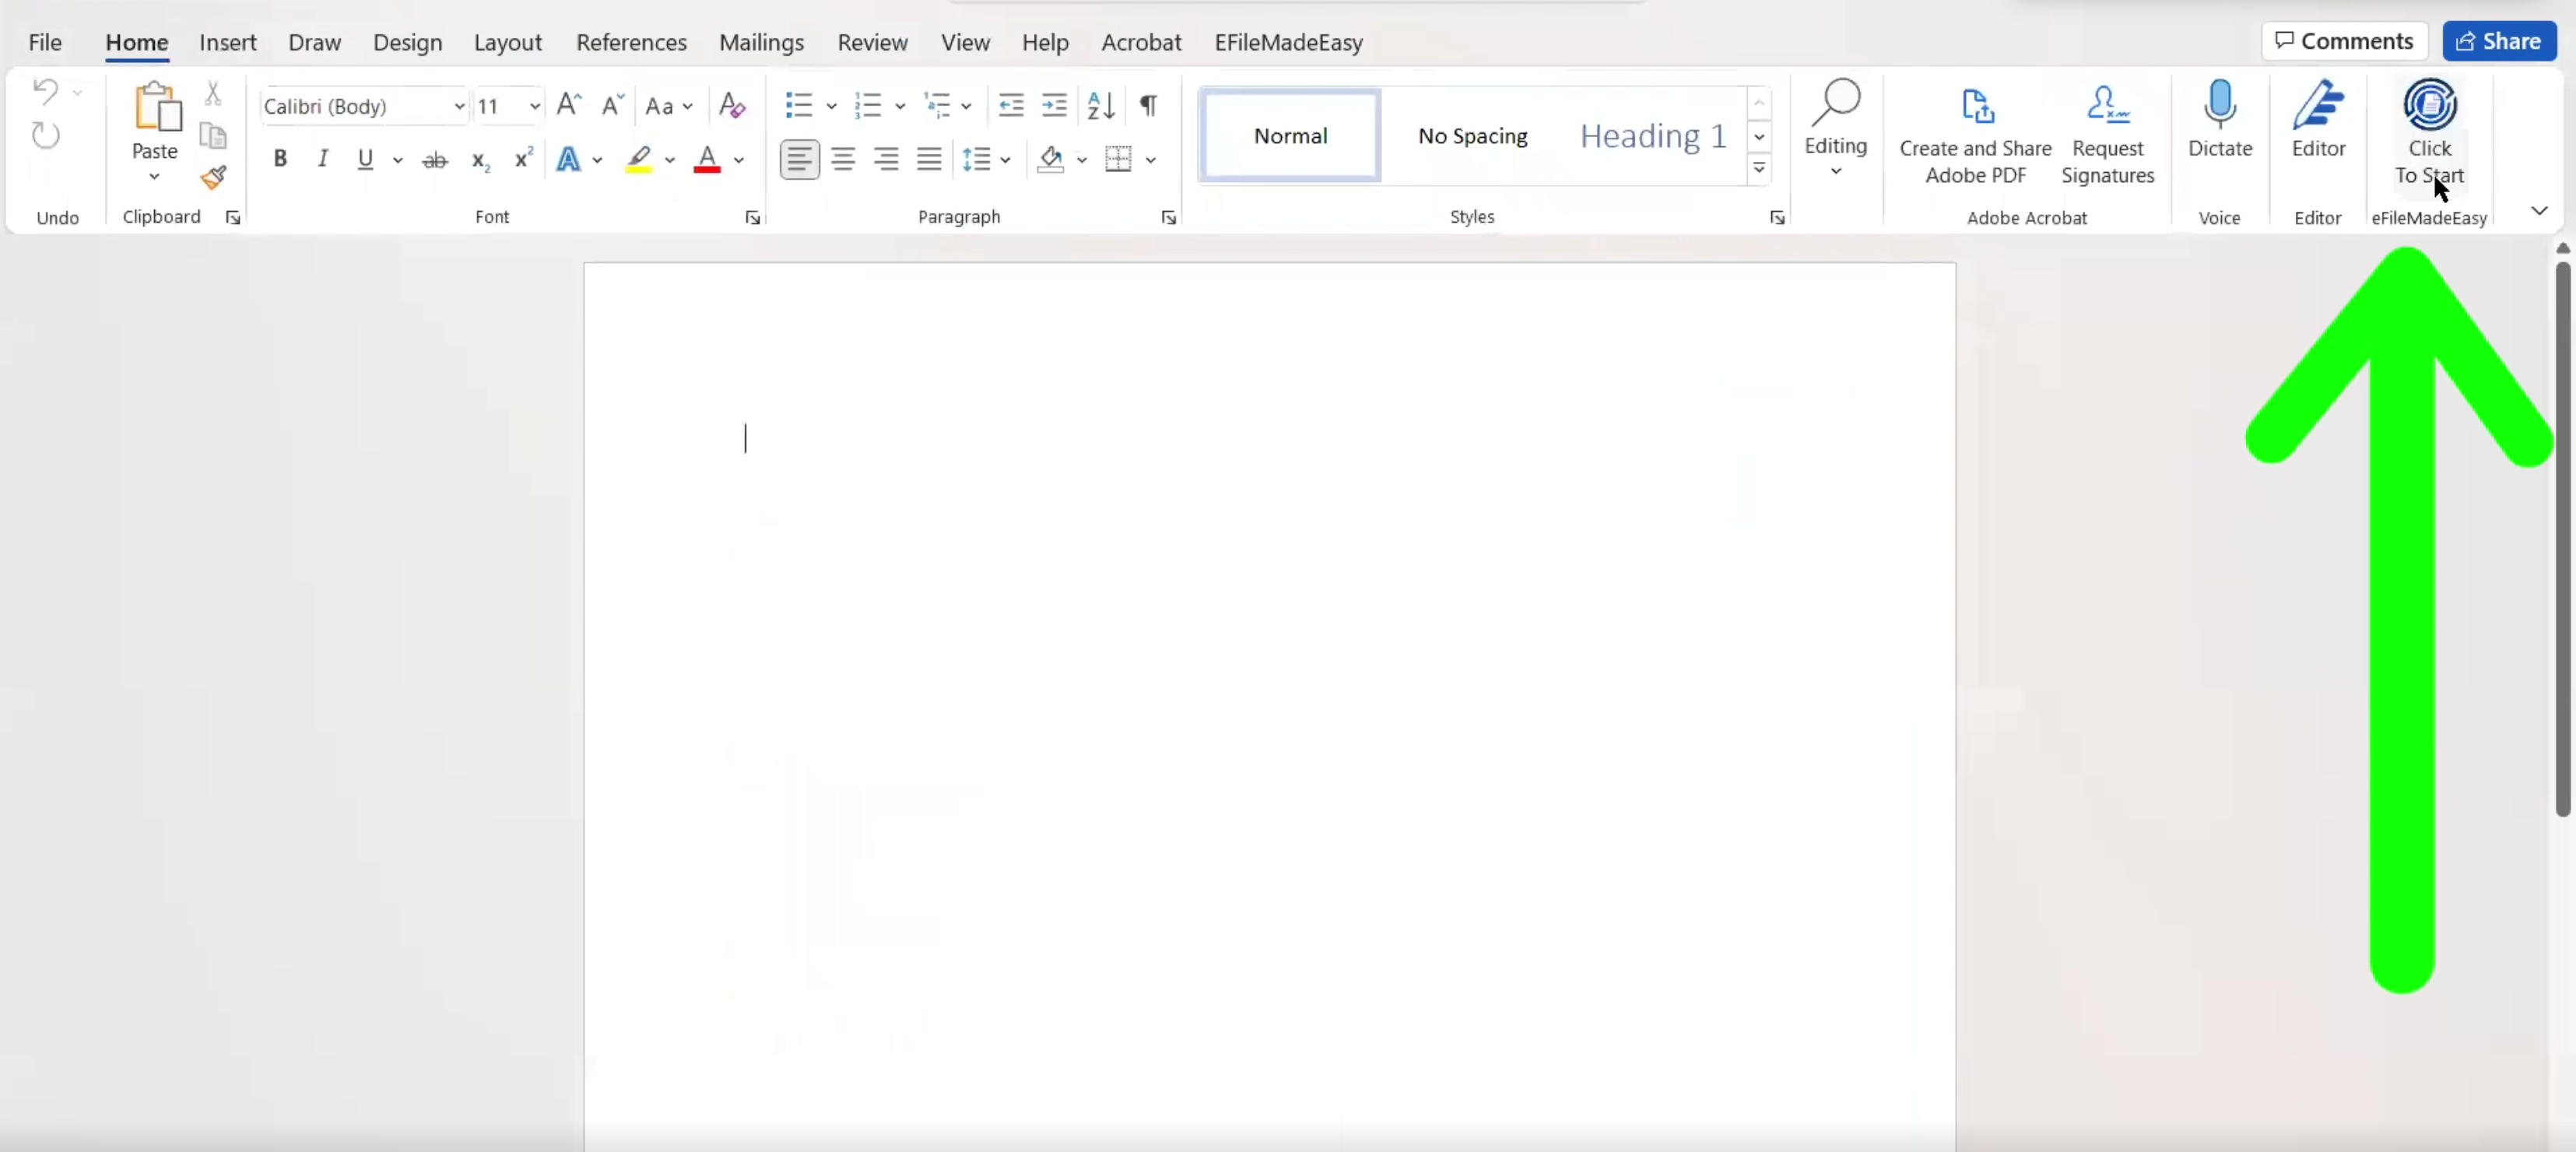Click the Format Painter brush icon
2576x1152 pixels.
(213, 178)
